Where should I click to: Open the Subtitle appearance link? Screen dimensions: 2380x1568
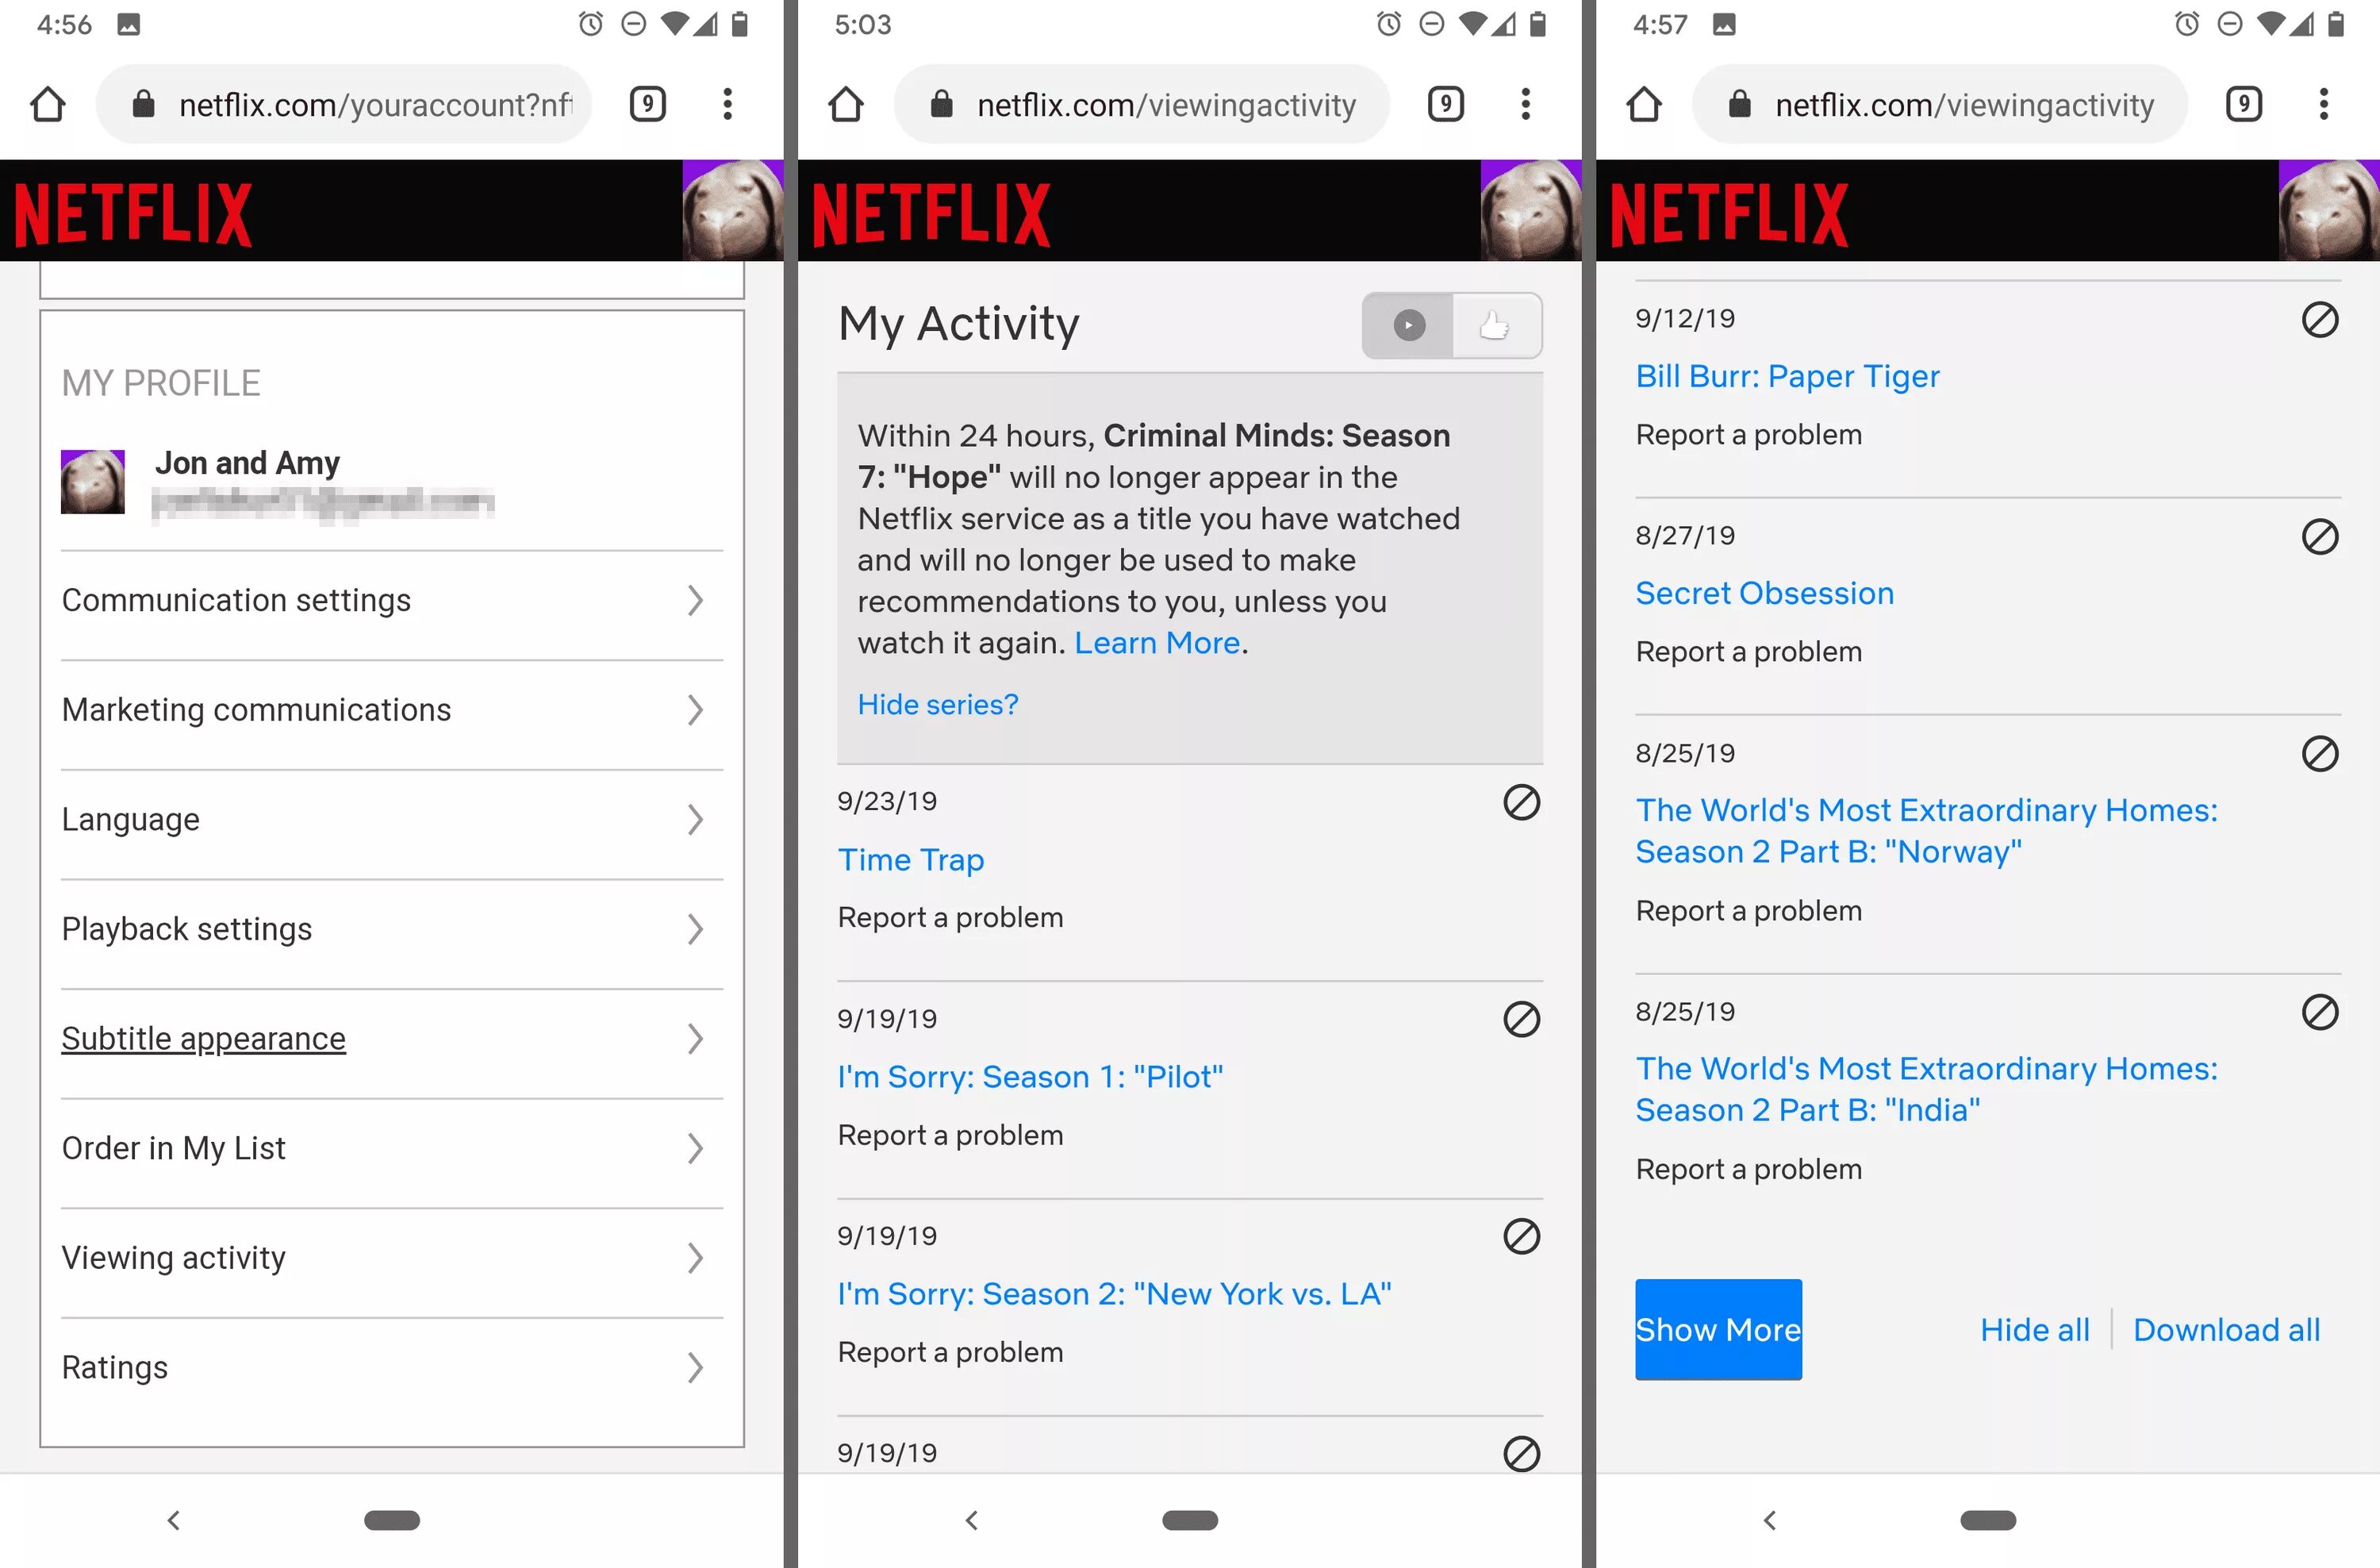pos(203,1039)
